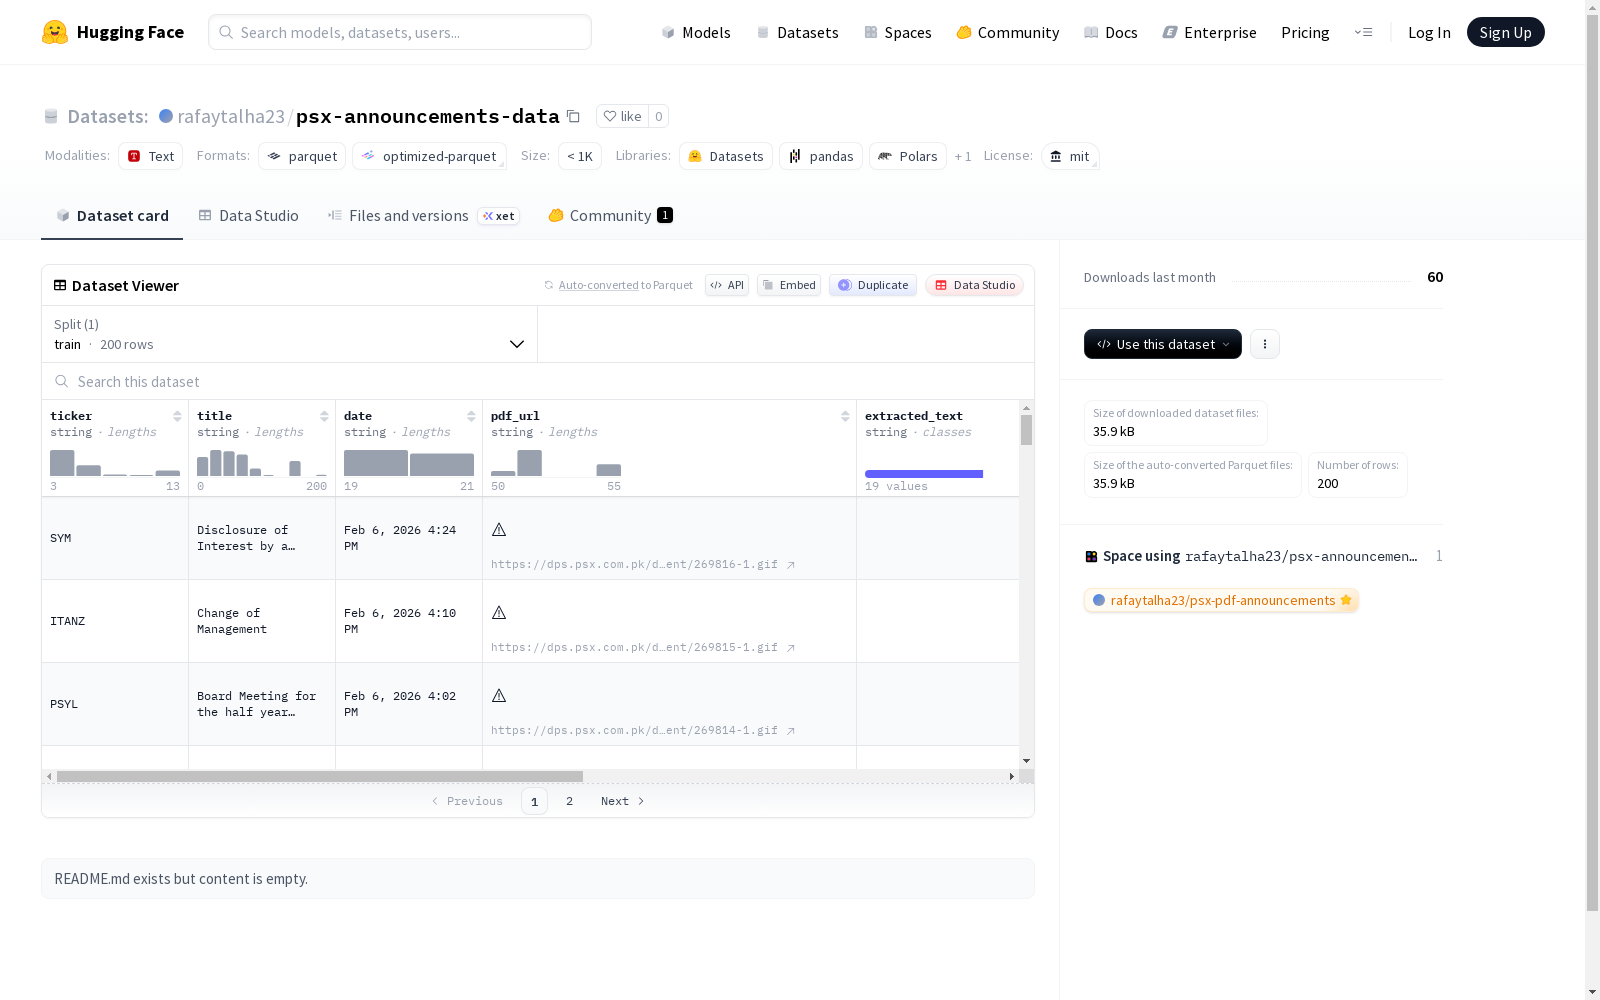Open the 269815-1.gif URL link
Viewport: 1600px width, 1000px height.
coord(643,647)
